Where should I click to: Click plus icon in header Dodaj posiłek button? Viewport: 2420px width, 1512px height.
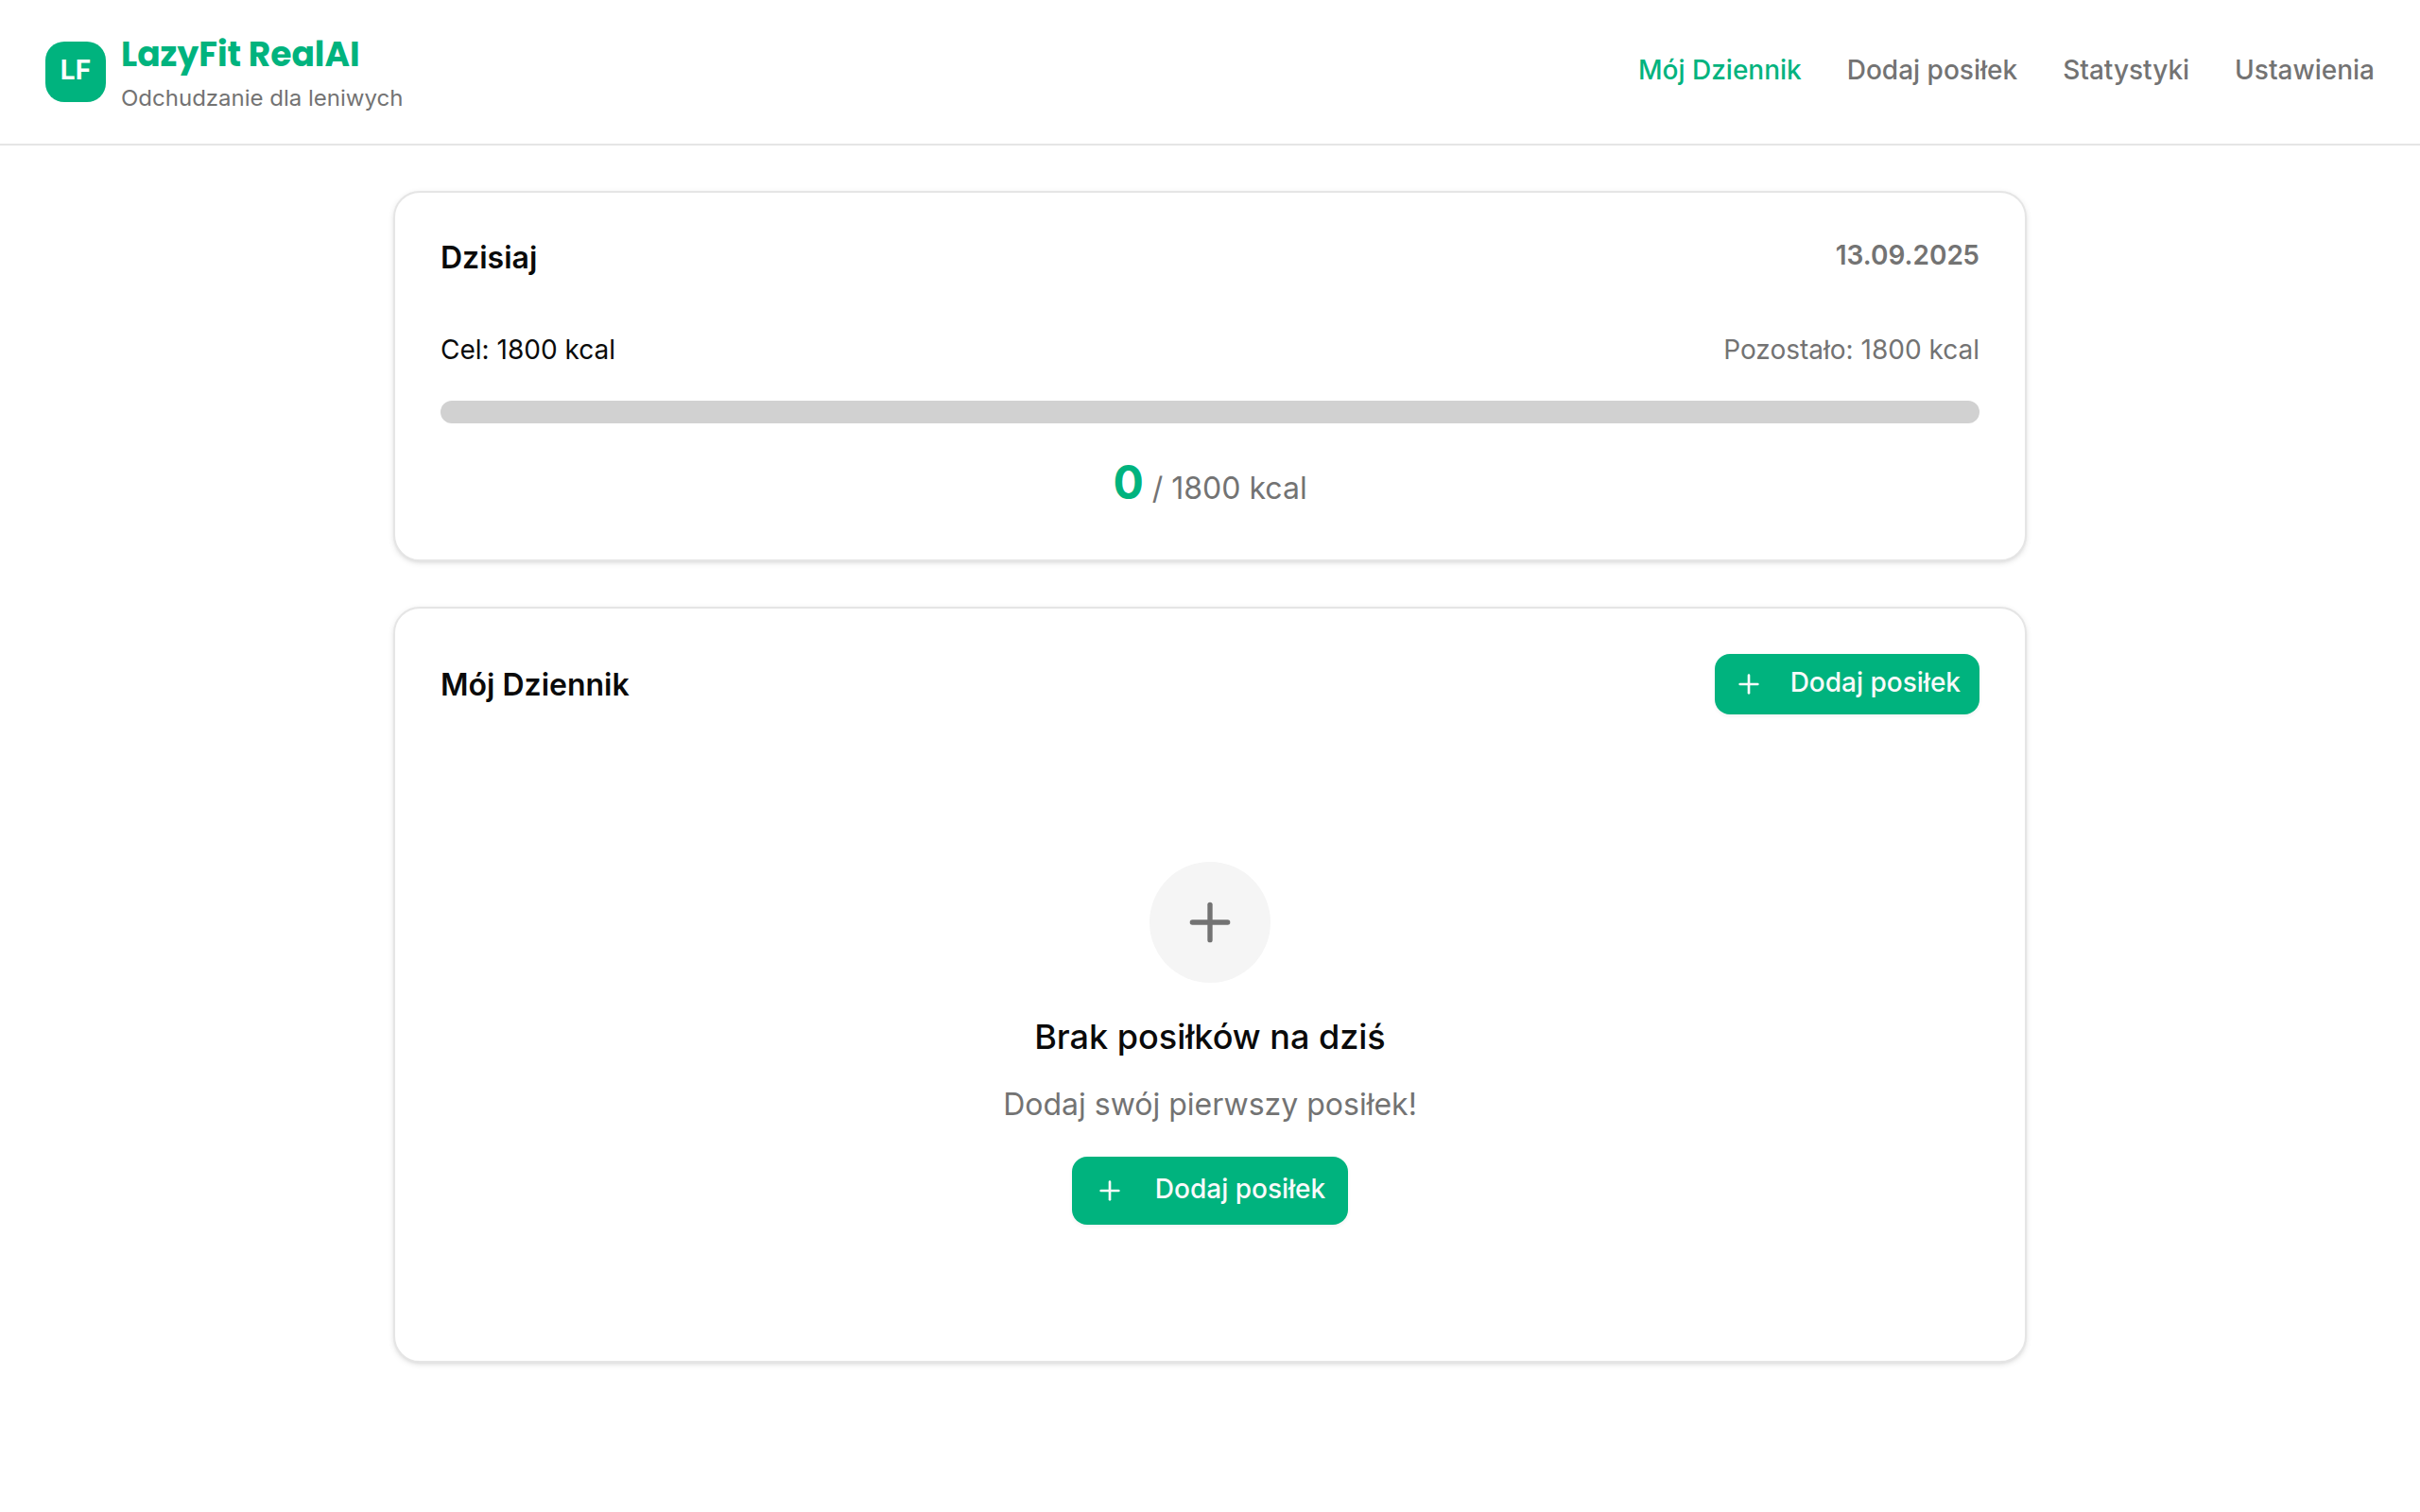(x=1748, y=684)
